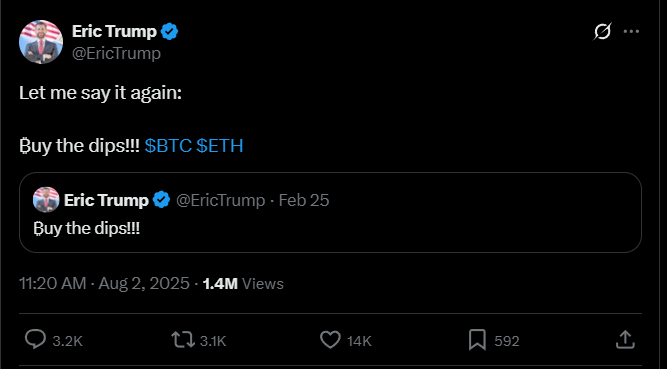667x369 pixels.
Task: Click @EricTrump handle inside quoted tweet
Action: point(220,200)
